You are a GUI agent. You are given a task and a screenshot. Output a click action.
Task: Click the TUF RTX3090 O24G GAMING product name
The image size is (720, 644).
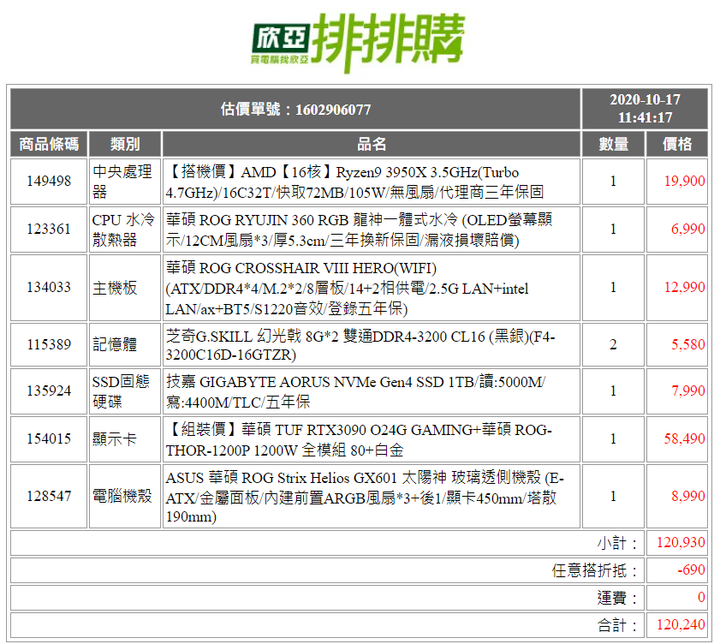point(359,440)
